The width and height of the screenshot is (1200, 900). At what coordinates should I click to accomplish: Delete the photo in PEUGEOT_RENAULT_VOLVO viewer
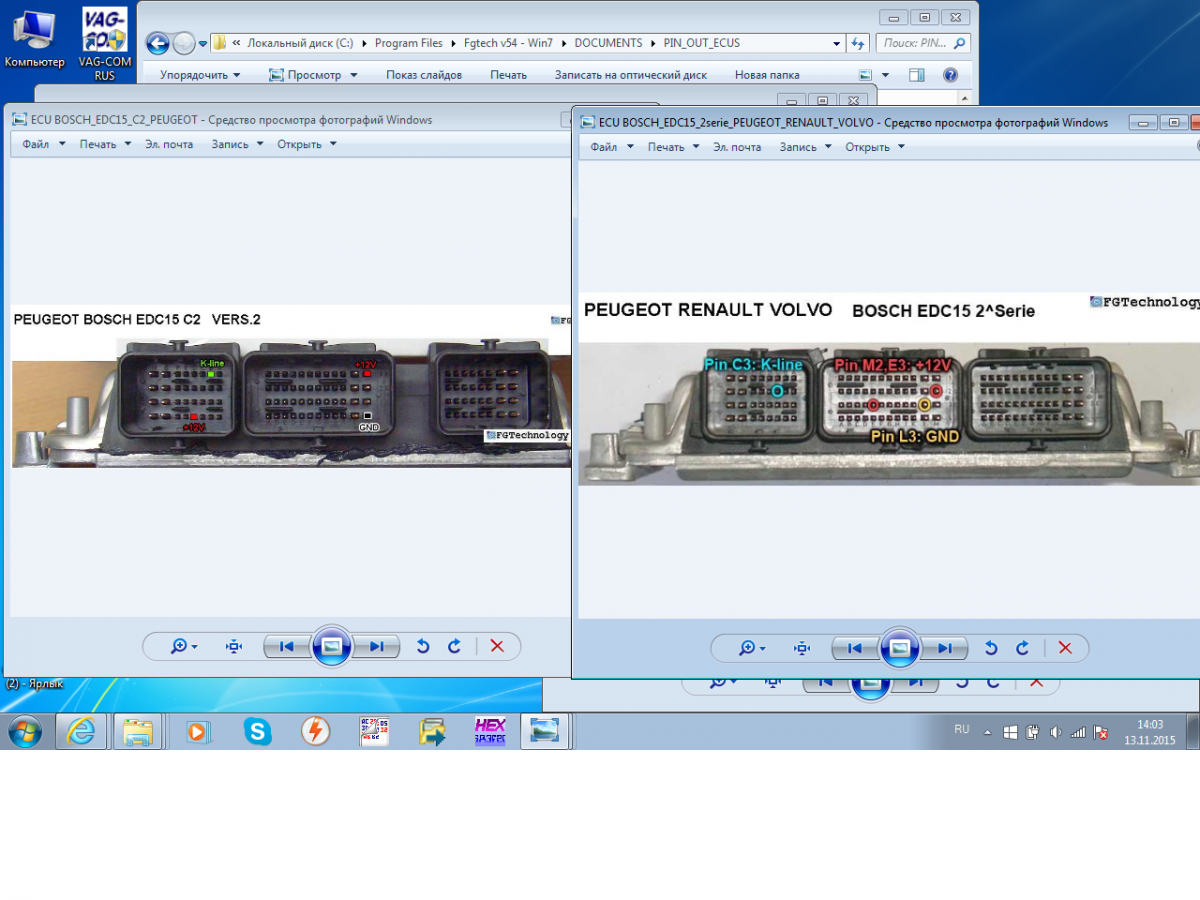click(1065, 648)
